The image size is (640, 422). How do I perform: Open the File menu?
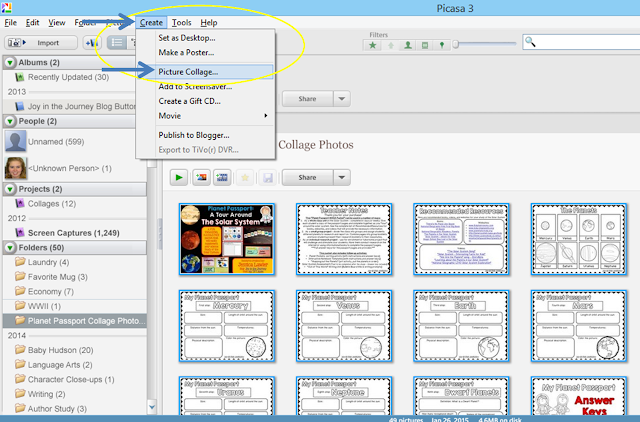pos(11,22)
